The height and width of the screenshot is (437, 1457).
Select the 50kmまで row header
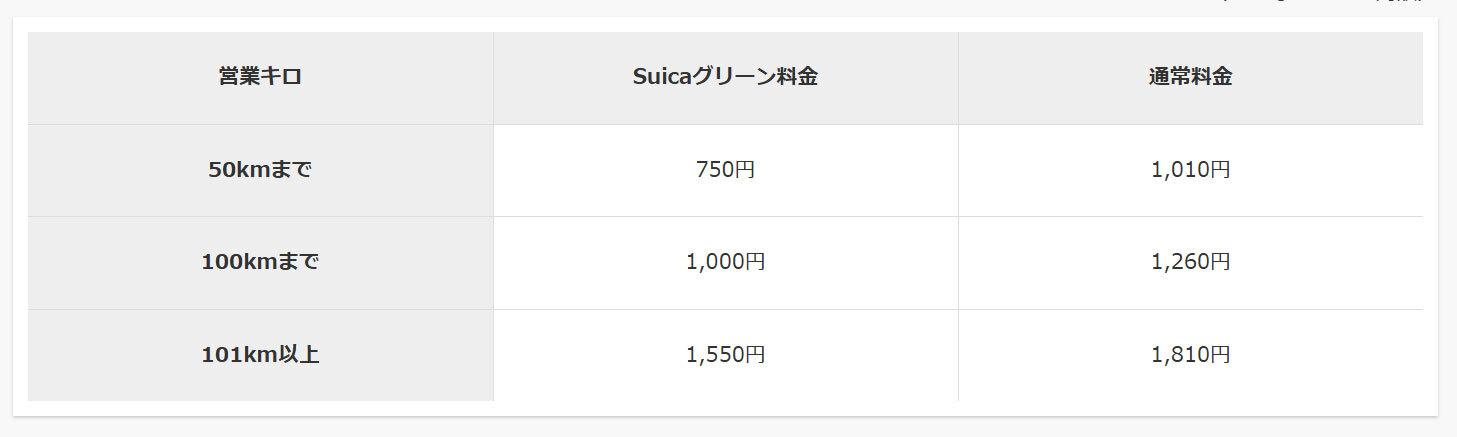[x=260, y=170]
